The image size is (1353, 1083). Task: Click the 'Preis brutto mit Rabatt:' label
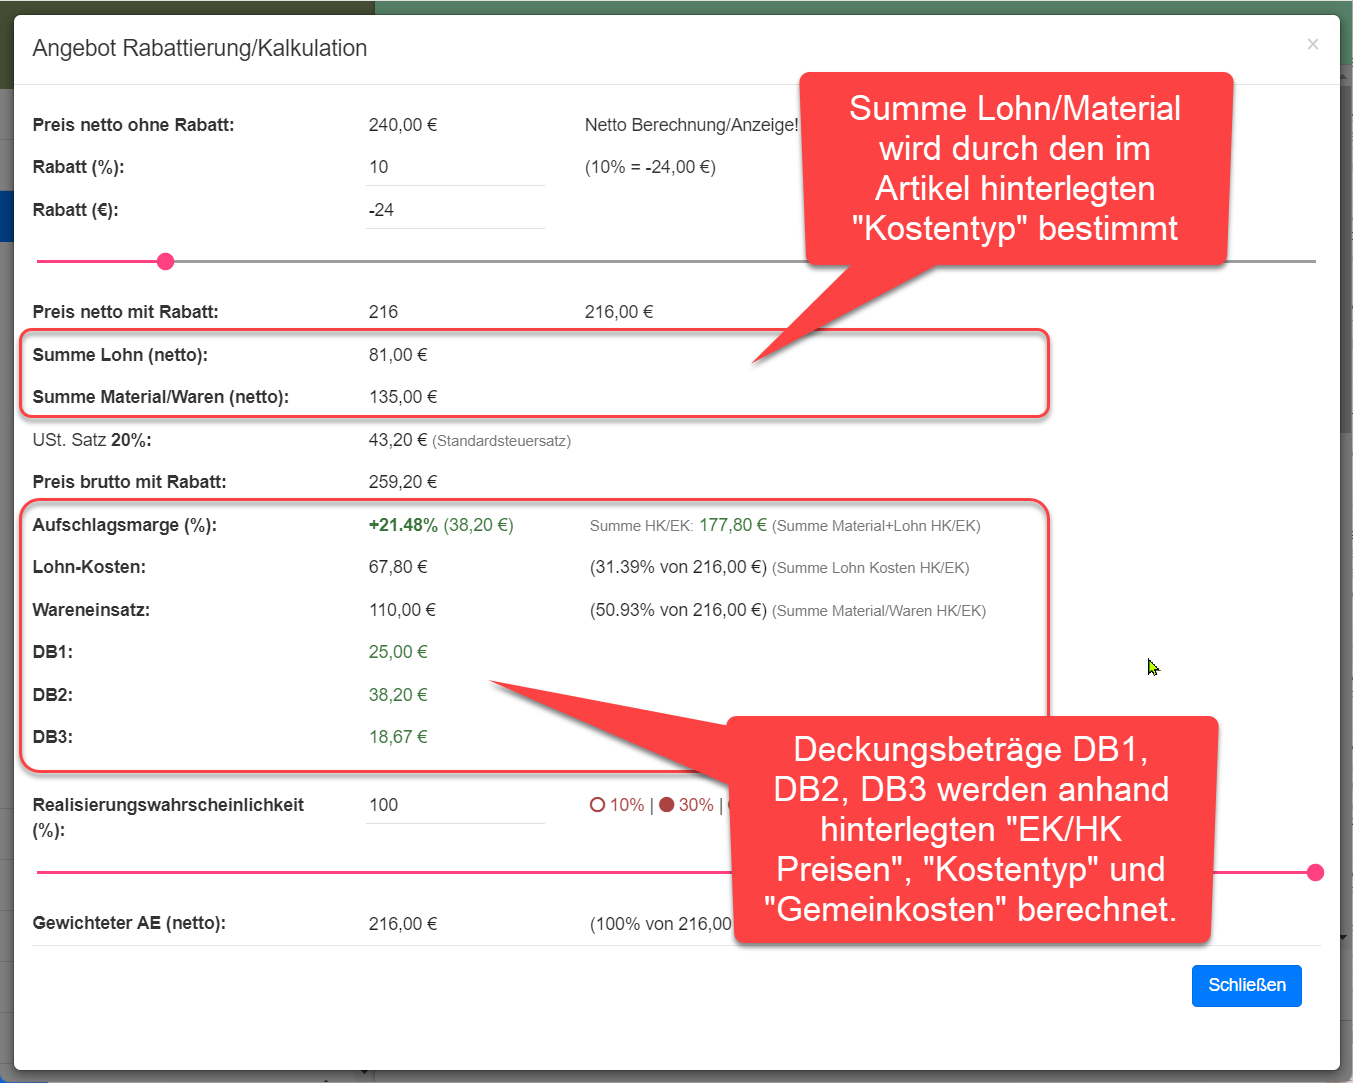point(130,482)
